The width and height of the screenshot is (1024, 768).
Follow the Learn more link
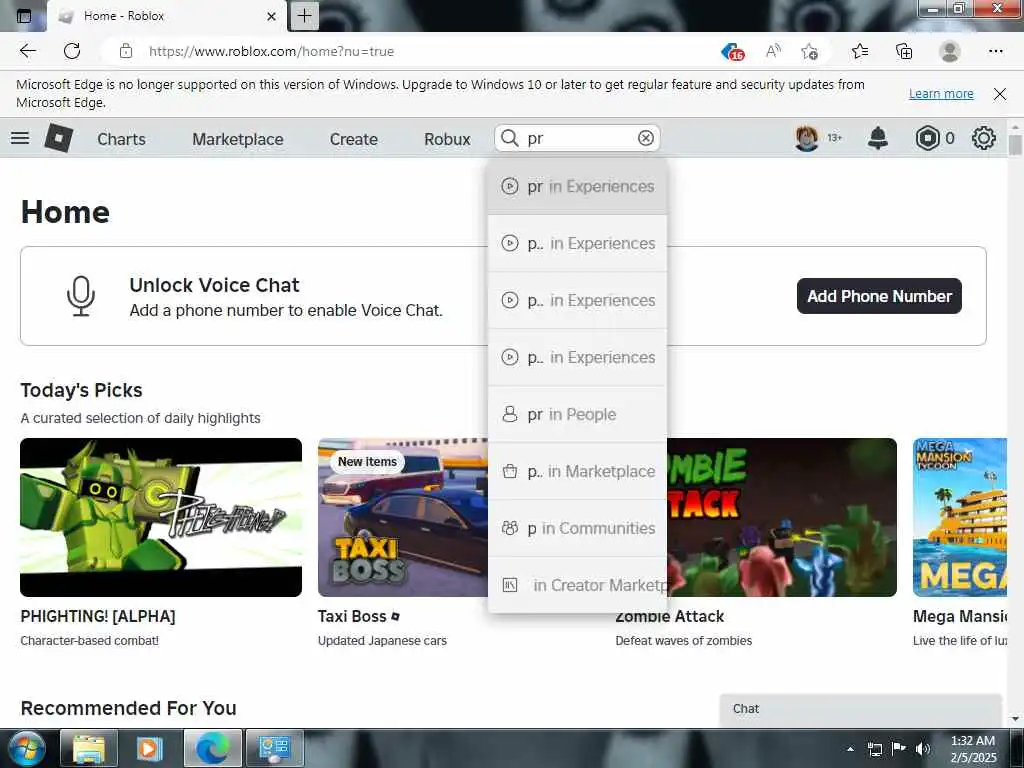click(x=941, y=93)
